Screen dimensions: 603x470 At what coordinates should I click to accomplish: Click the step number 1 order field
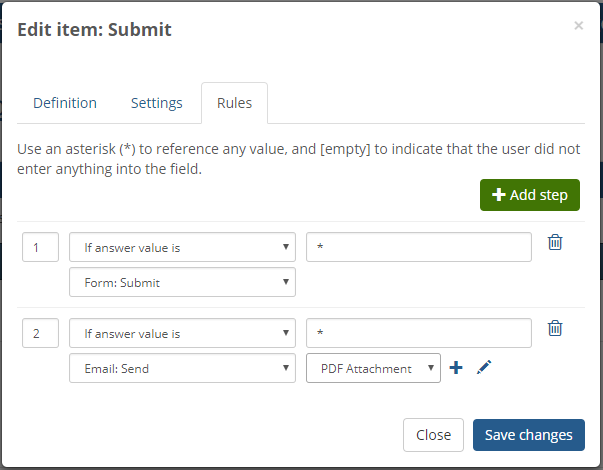click(40, 247)
